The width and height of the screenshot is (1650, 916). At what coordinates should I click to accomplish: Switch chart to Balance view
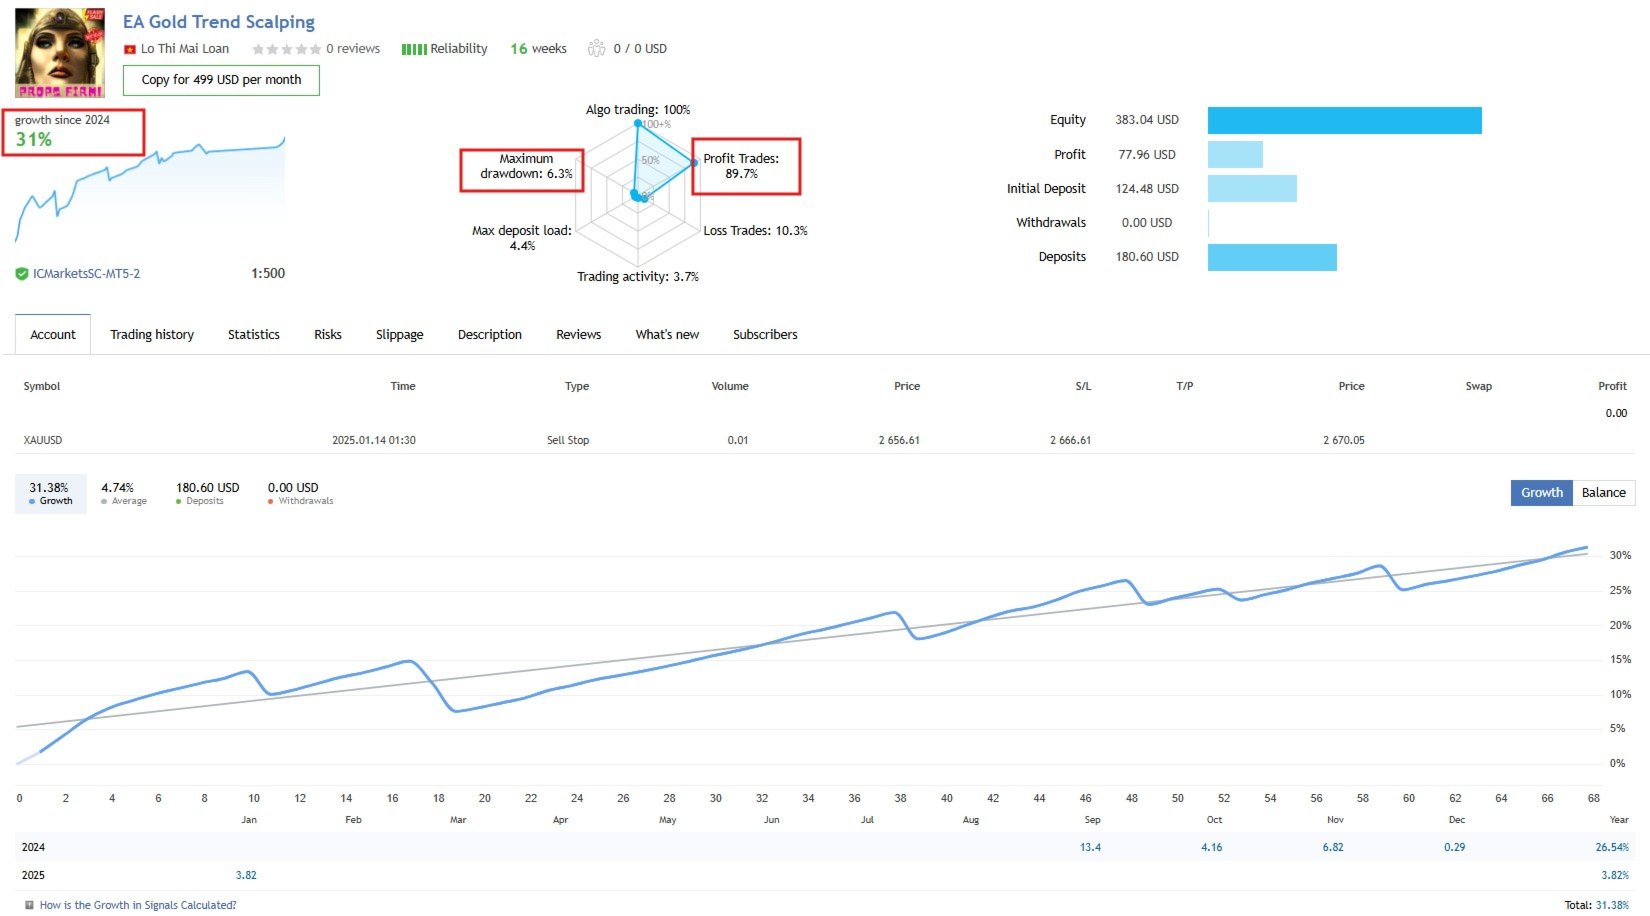click(1603, 493)
